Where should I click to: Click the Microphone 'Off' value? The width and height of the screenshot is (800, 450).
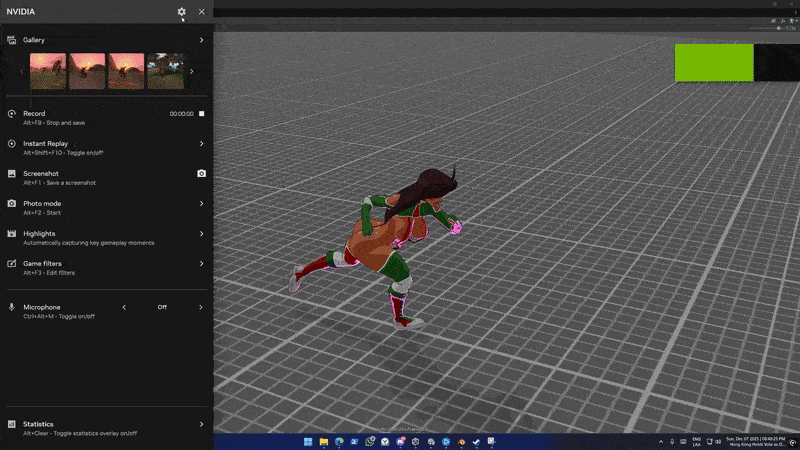click(162, 307)
